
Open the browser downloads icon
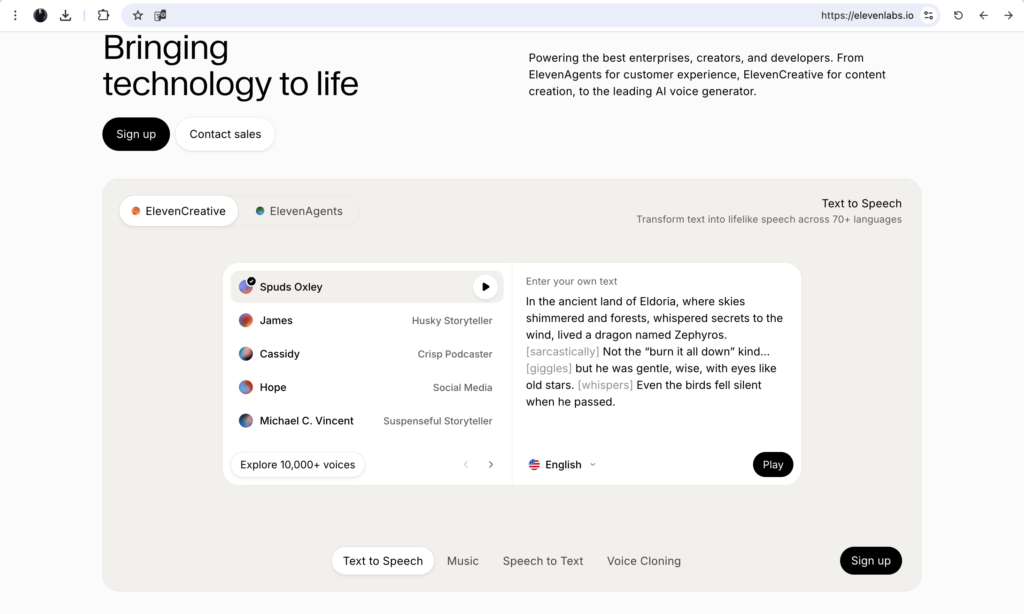[x=66, y=15]
